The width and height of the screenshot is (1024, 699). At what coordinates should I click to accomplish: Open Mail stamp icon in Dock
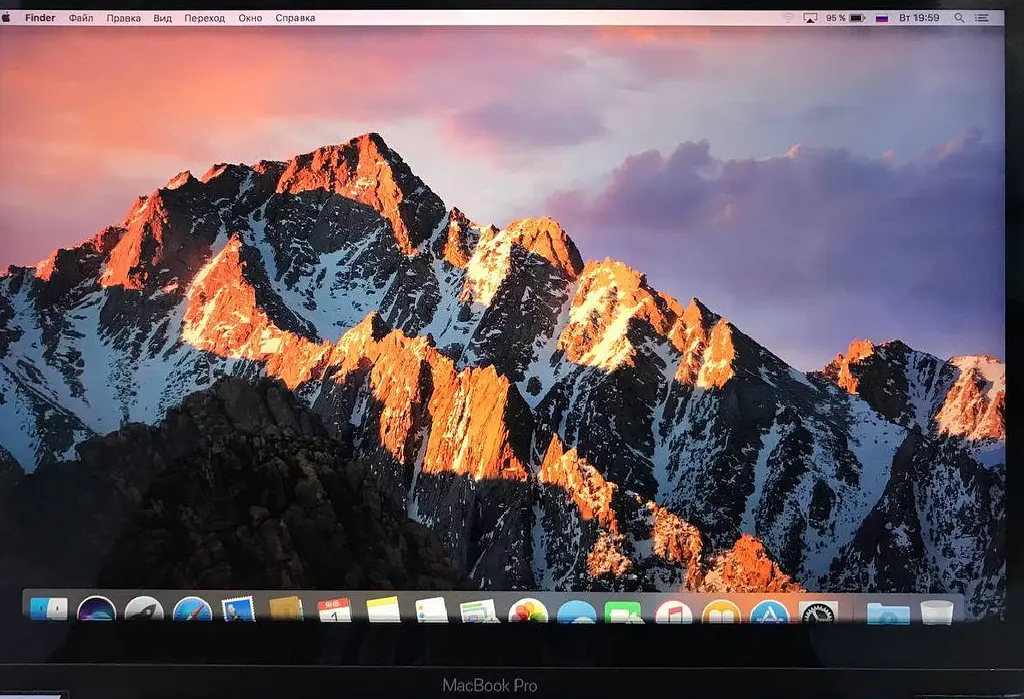tap(238, 609)
